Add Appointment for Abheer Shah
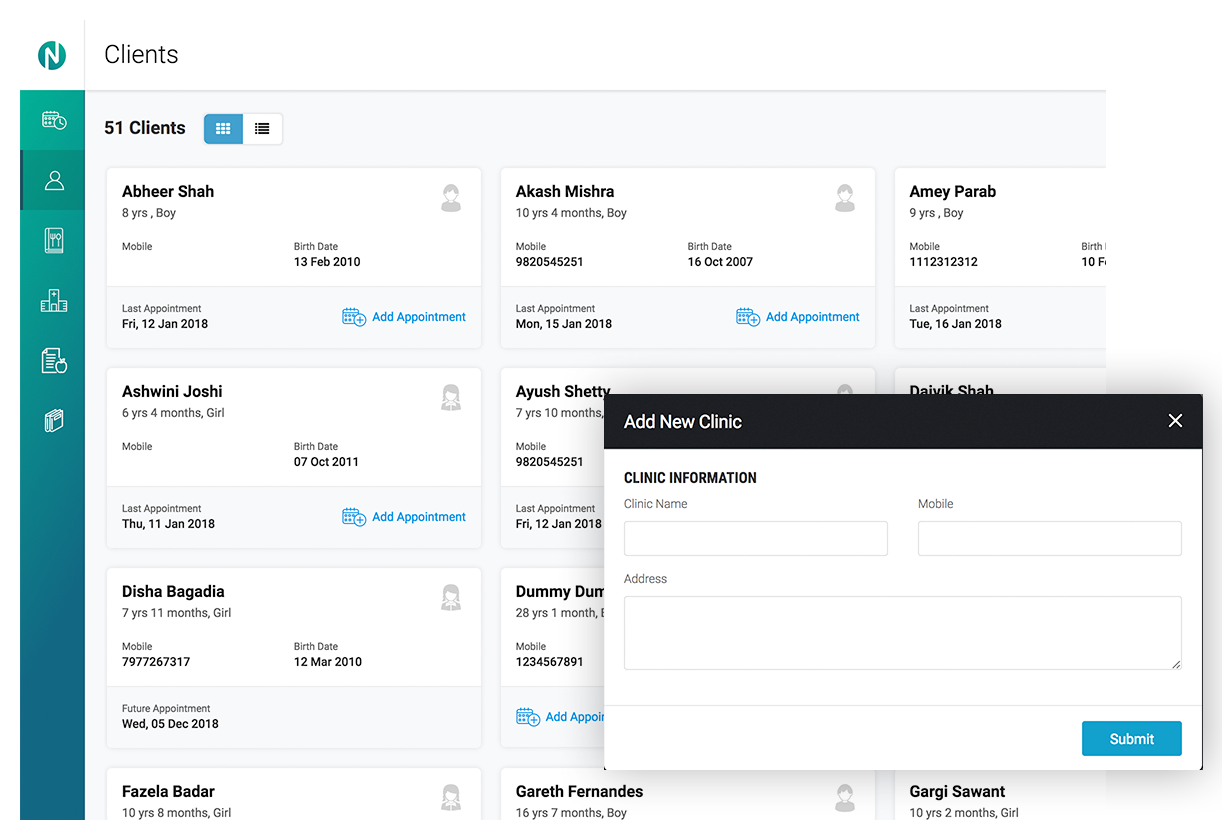Viewport: 1222px width, 840px height. (404, 317)
